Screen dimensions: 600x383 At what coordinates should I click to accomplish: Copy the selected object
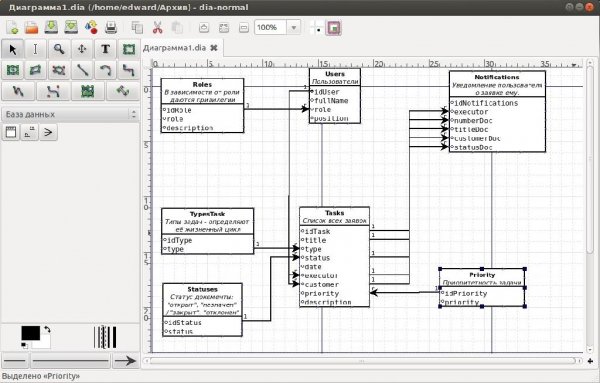pyautogui.click(x=137, y=28)
